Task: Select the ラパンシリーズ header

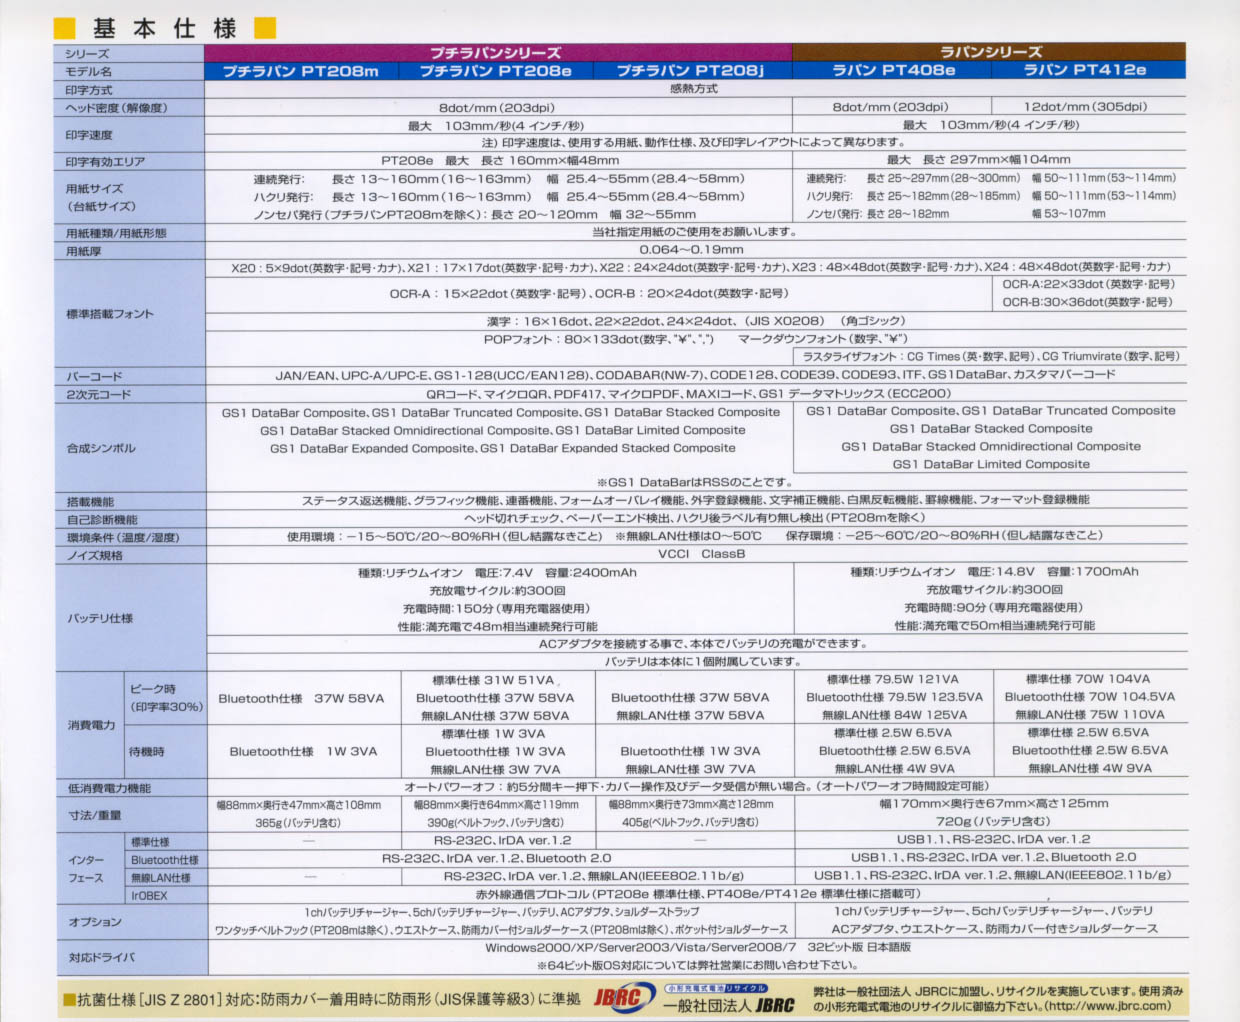Action: [x=989, y=52]
